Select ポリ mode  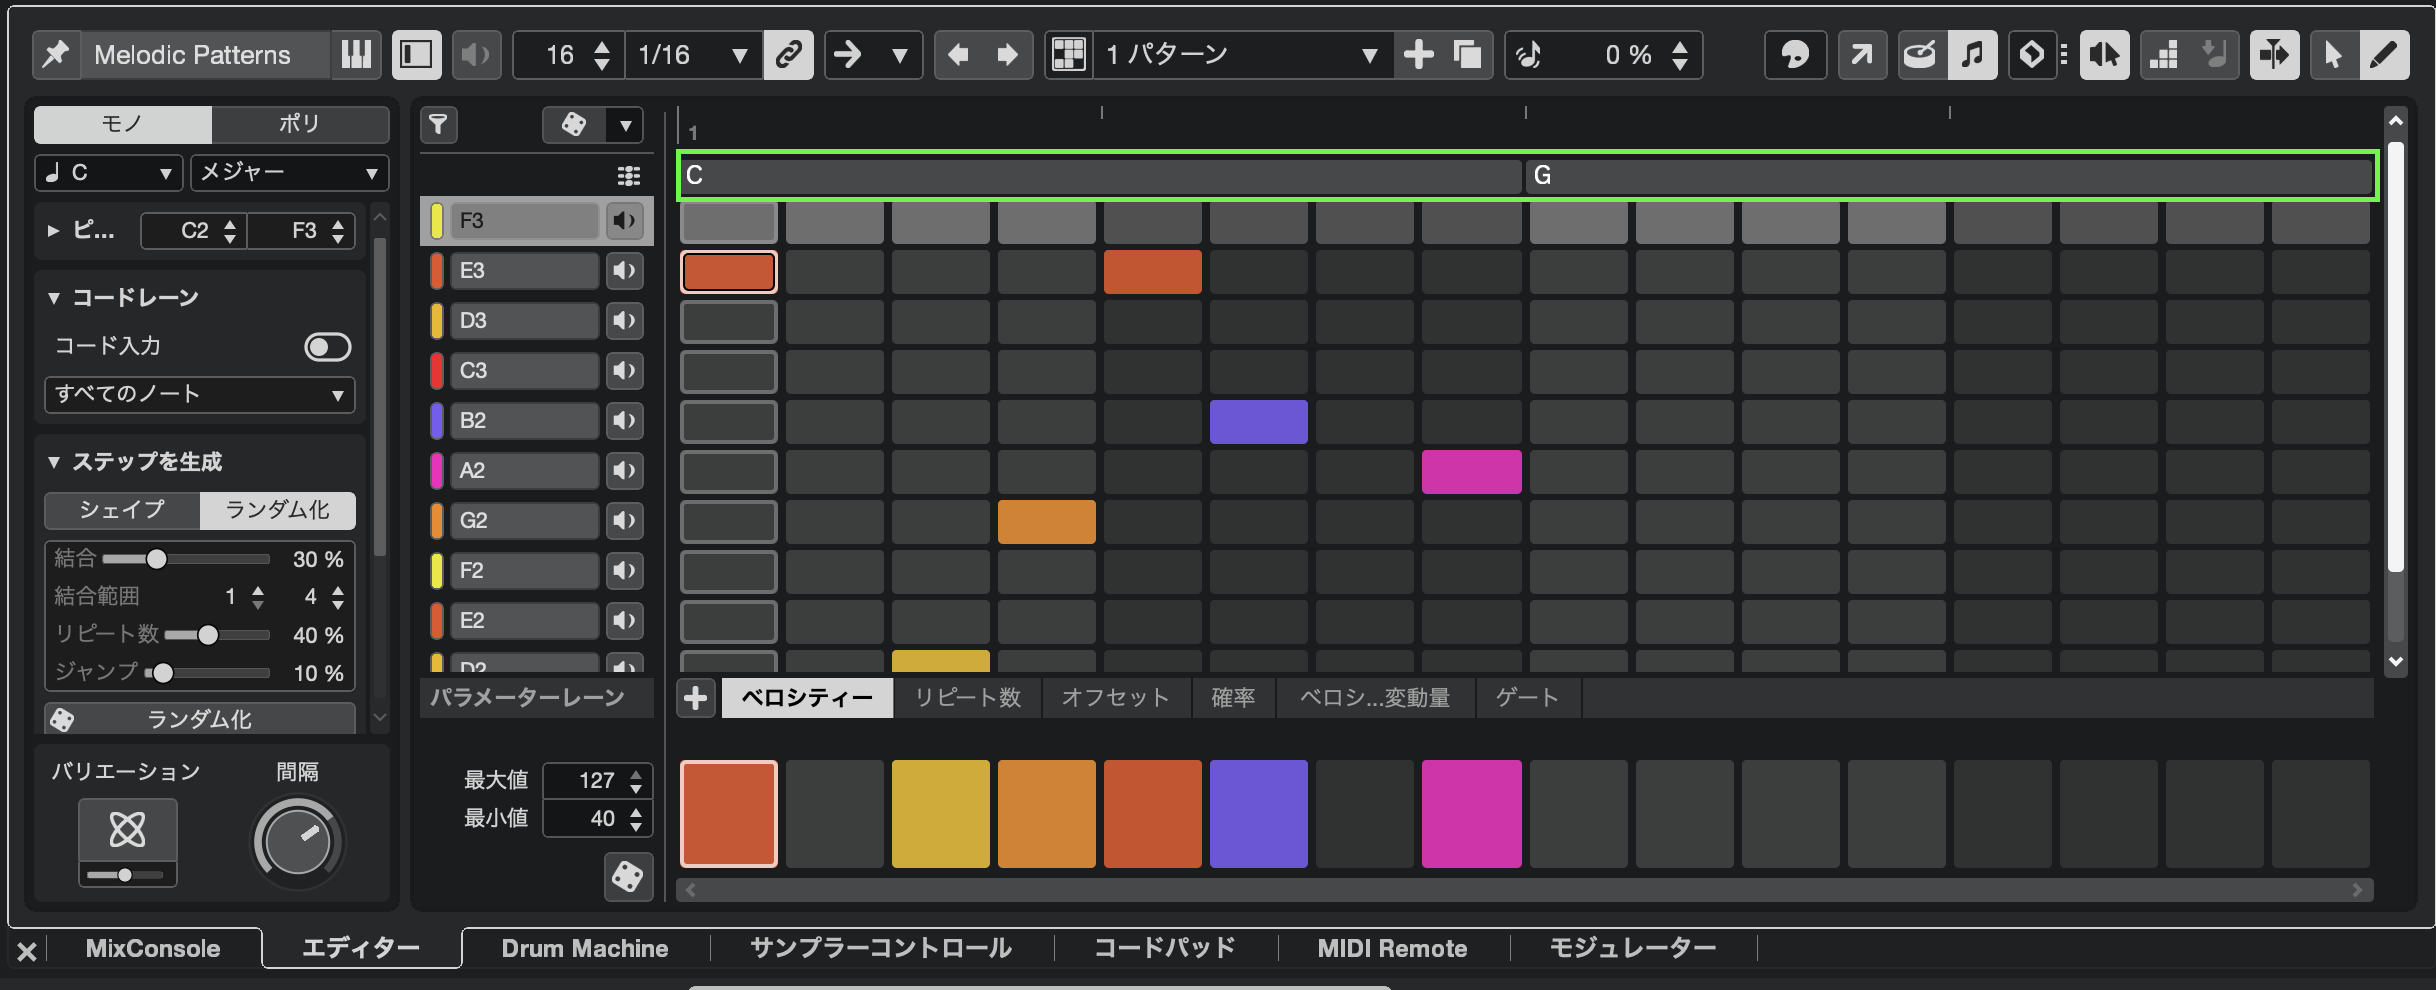pyautogui.click(x=300, y=124)
